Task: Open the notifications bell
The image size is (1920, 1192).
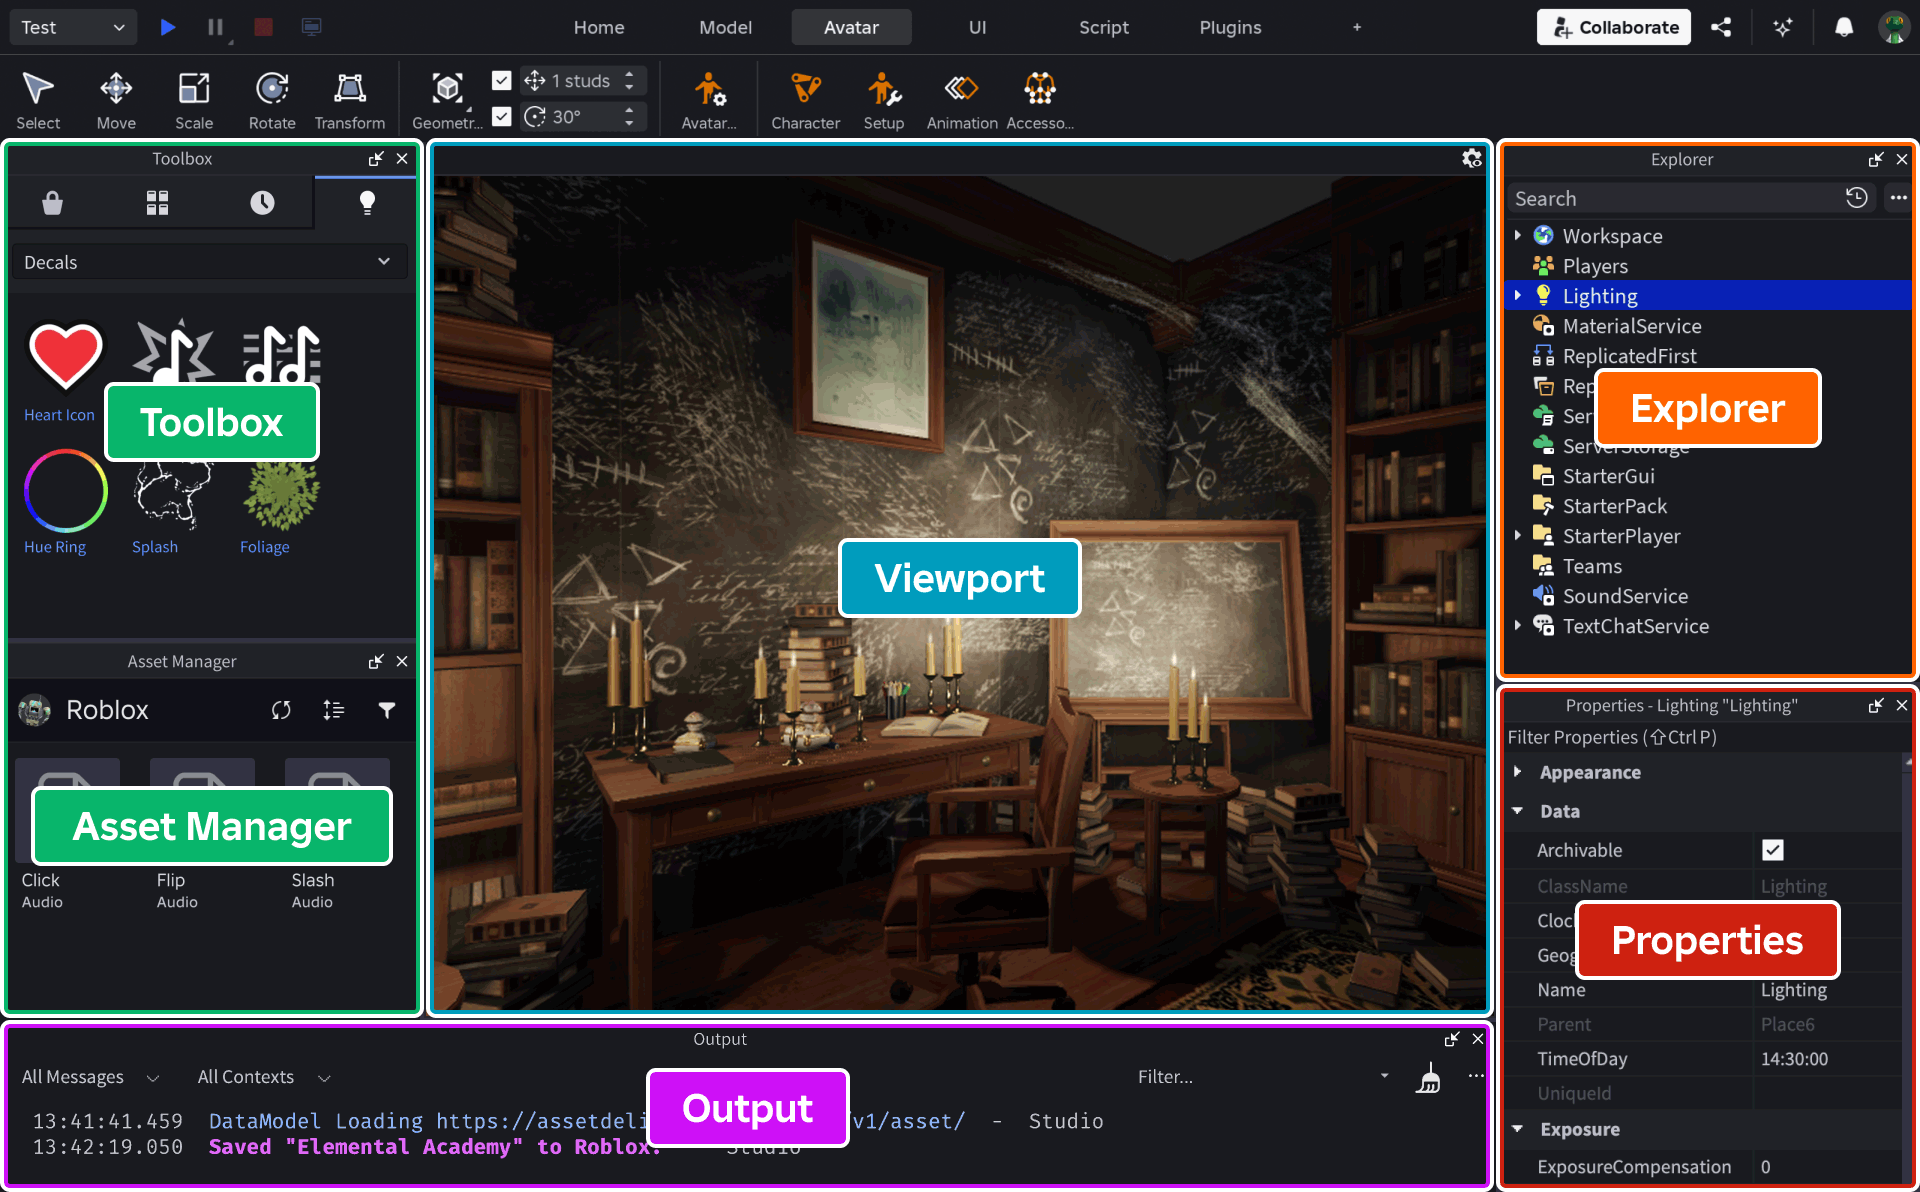Action: [1843, 27]
